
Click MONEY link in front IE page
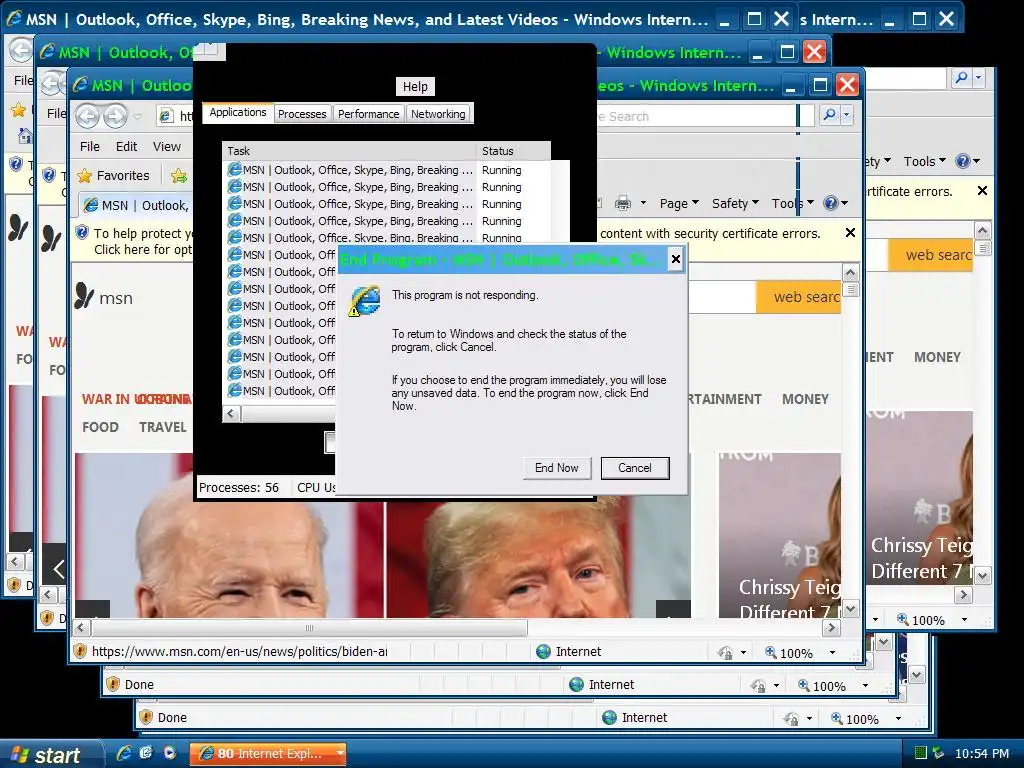point(805,399)
